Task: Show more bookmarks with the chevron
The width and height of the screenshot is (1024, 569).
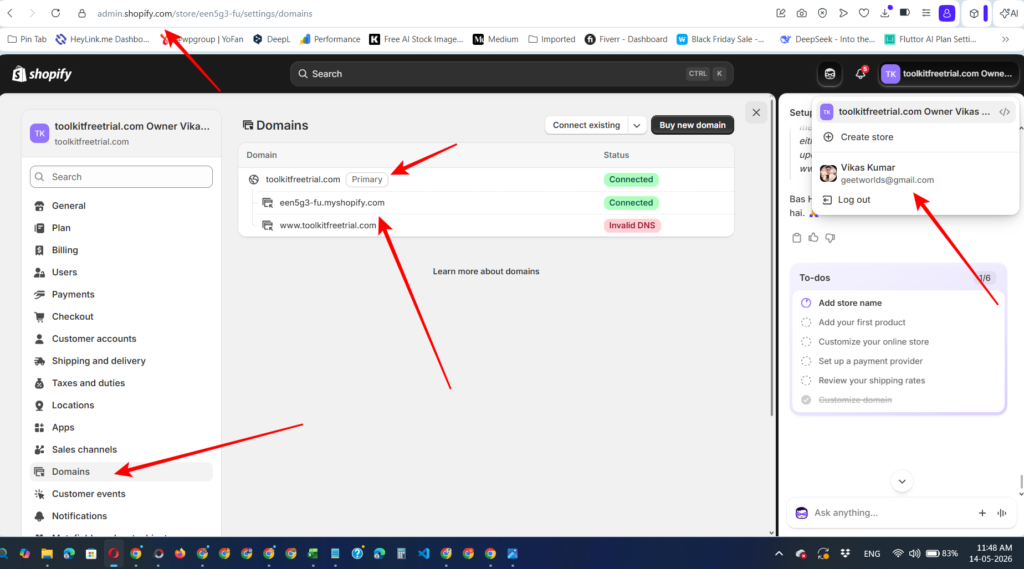Action: click(1006, 39)
